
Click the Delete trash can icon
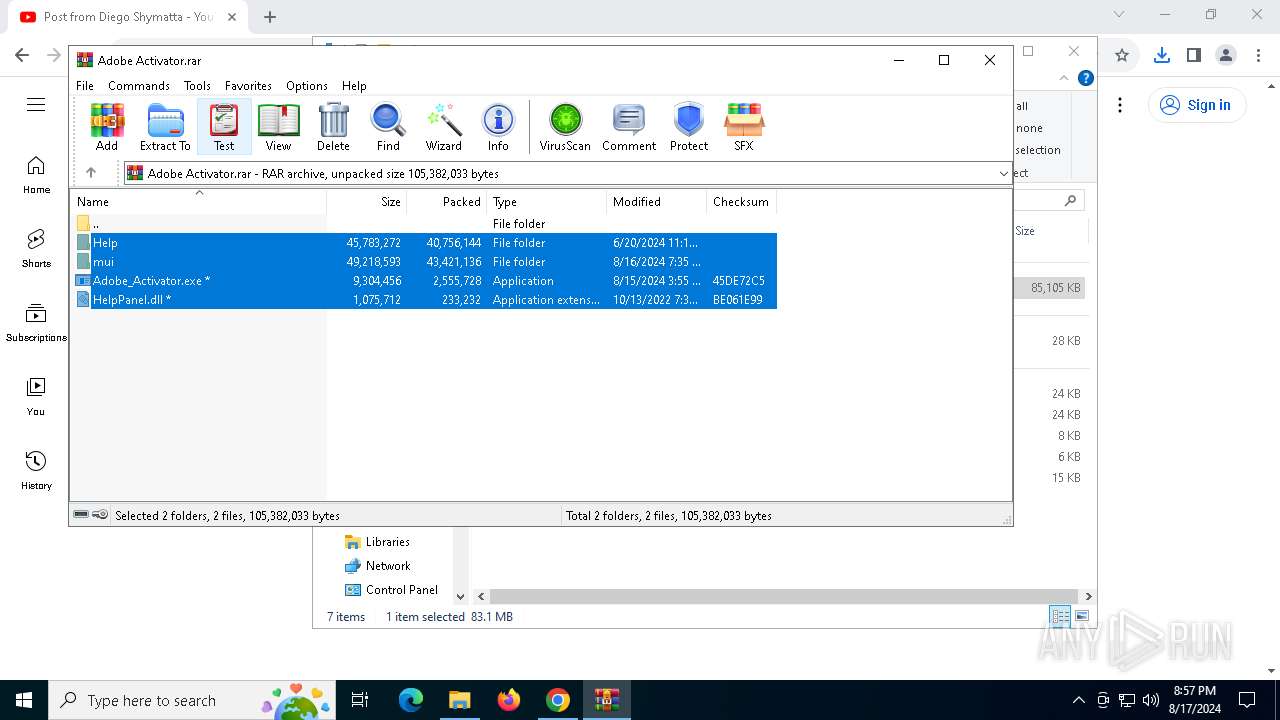coord(333,127)
